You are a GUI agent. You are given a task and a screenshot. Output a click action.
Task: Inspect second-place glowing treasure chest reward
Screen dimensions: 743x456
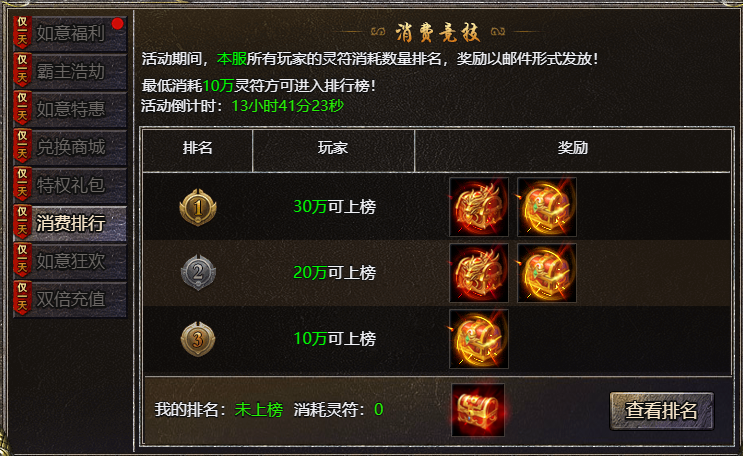547,273
